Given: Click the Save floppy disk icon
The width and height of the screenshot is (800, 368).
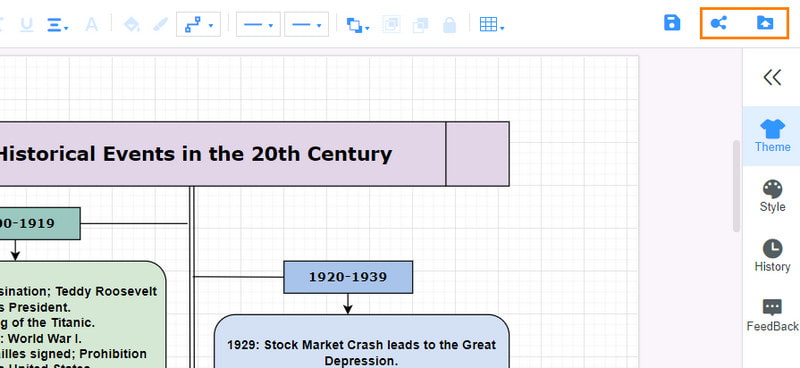Looking at the screenshot, I should (x=672, y=23).
